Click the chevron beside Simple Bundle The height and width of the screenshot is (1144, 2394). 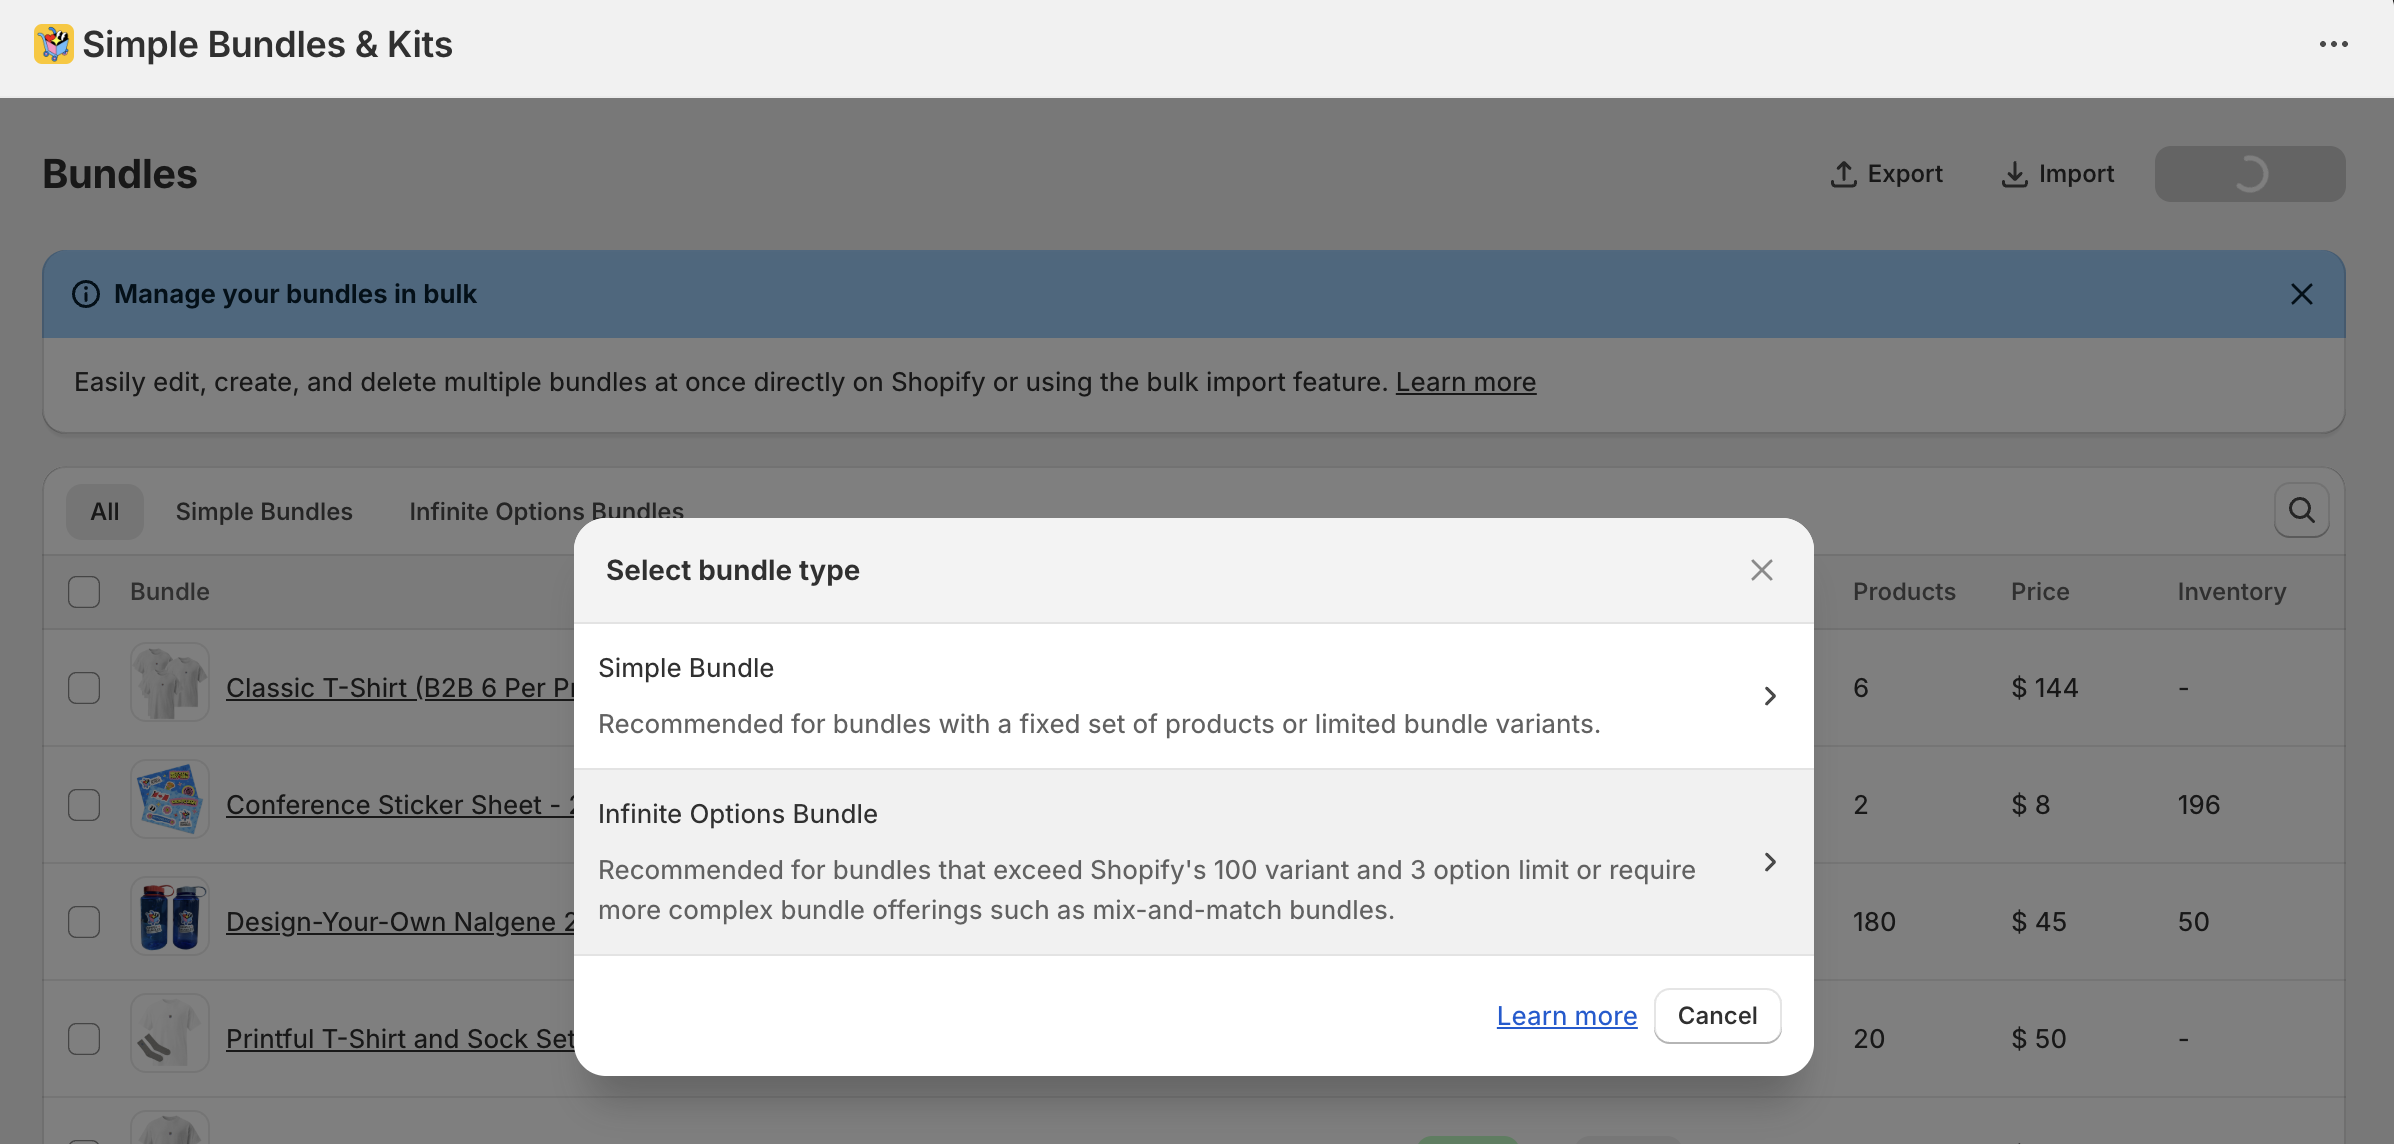tap(1770, 696)
